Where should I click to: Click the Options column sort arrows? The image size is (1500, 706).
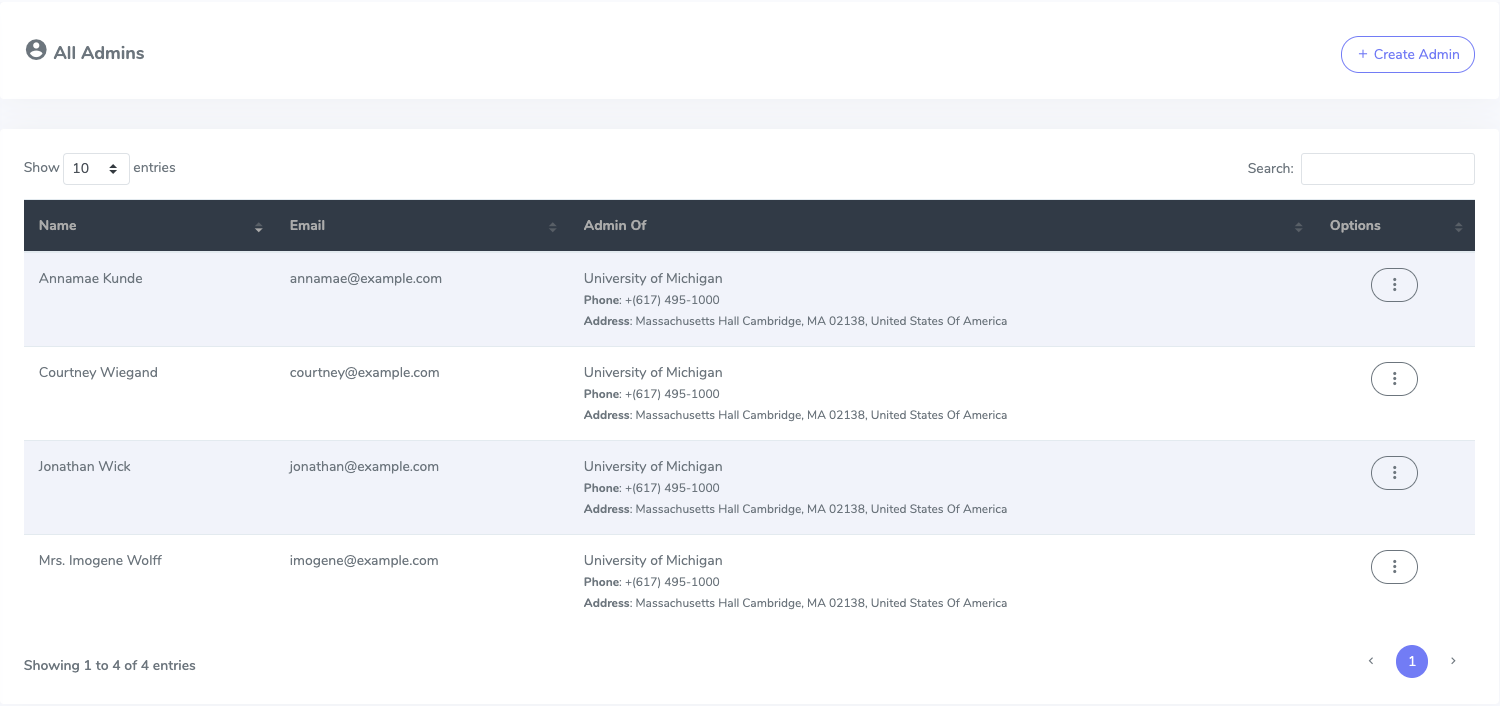1458,227
